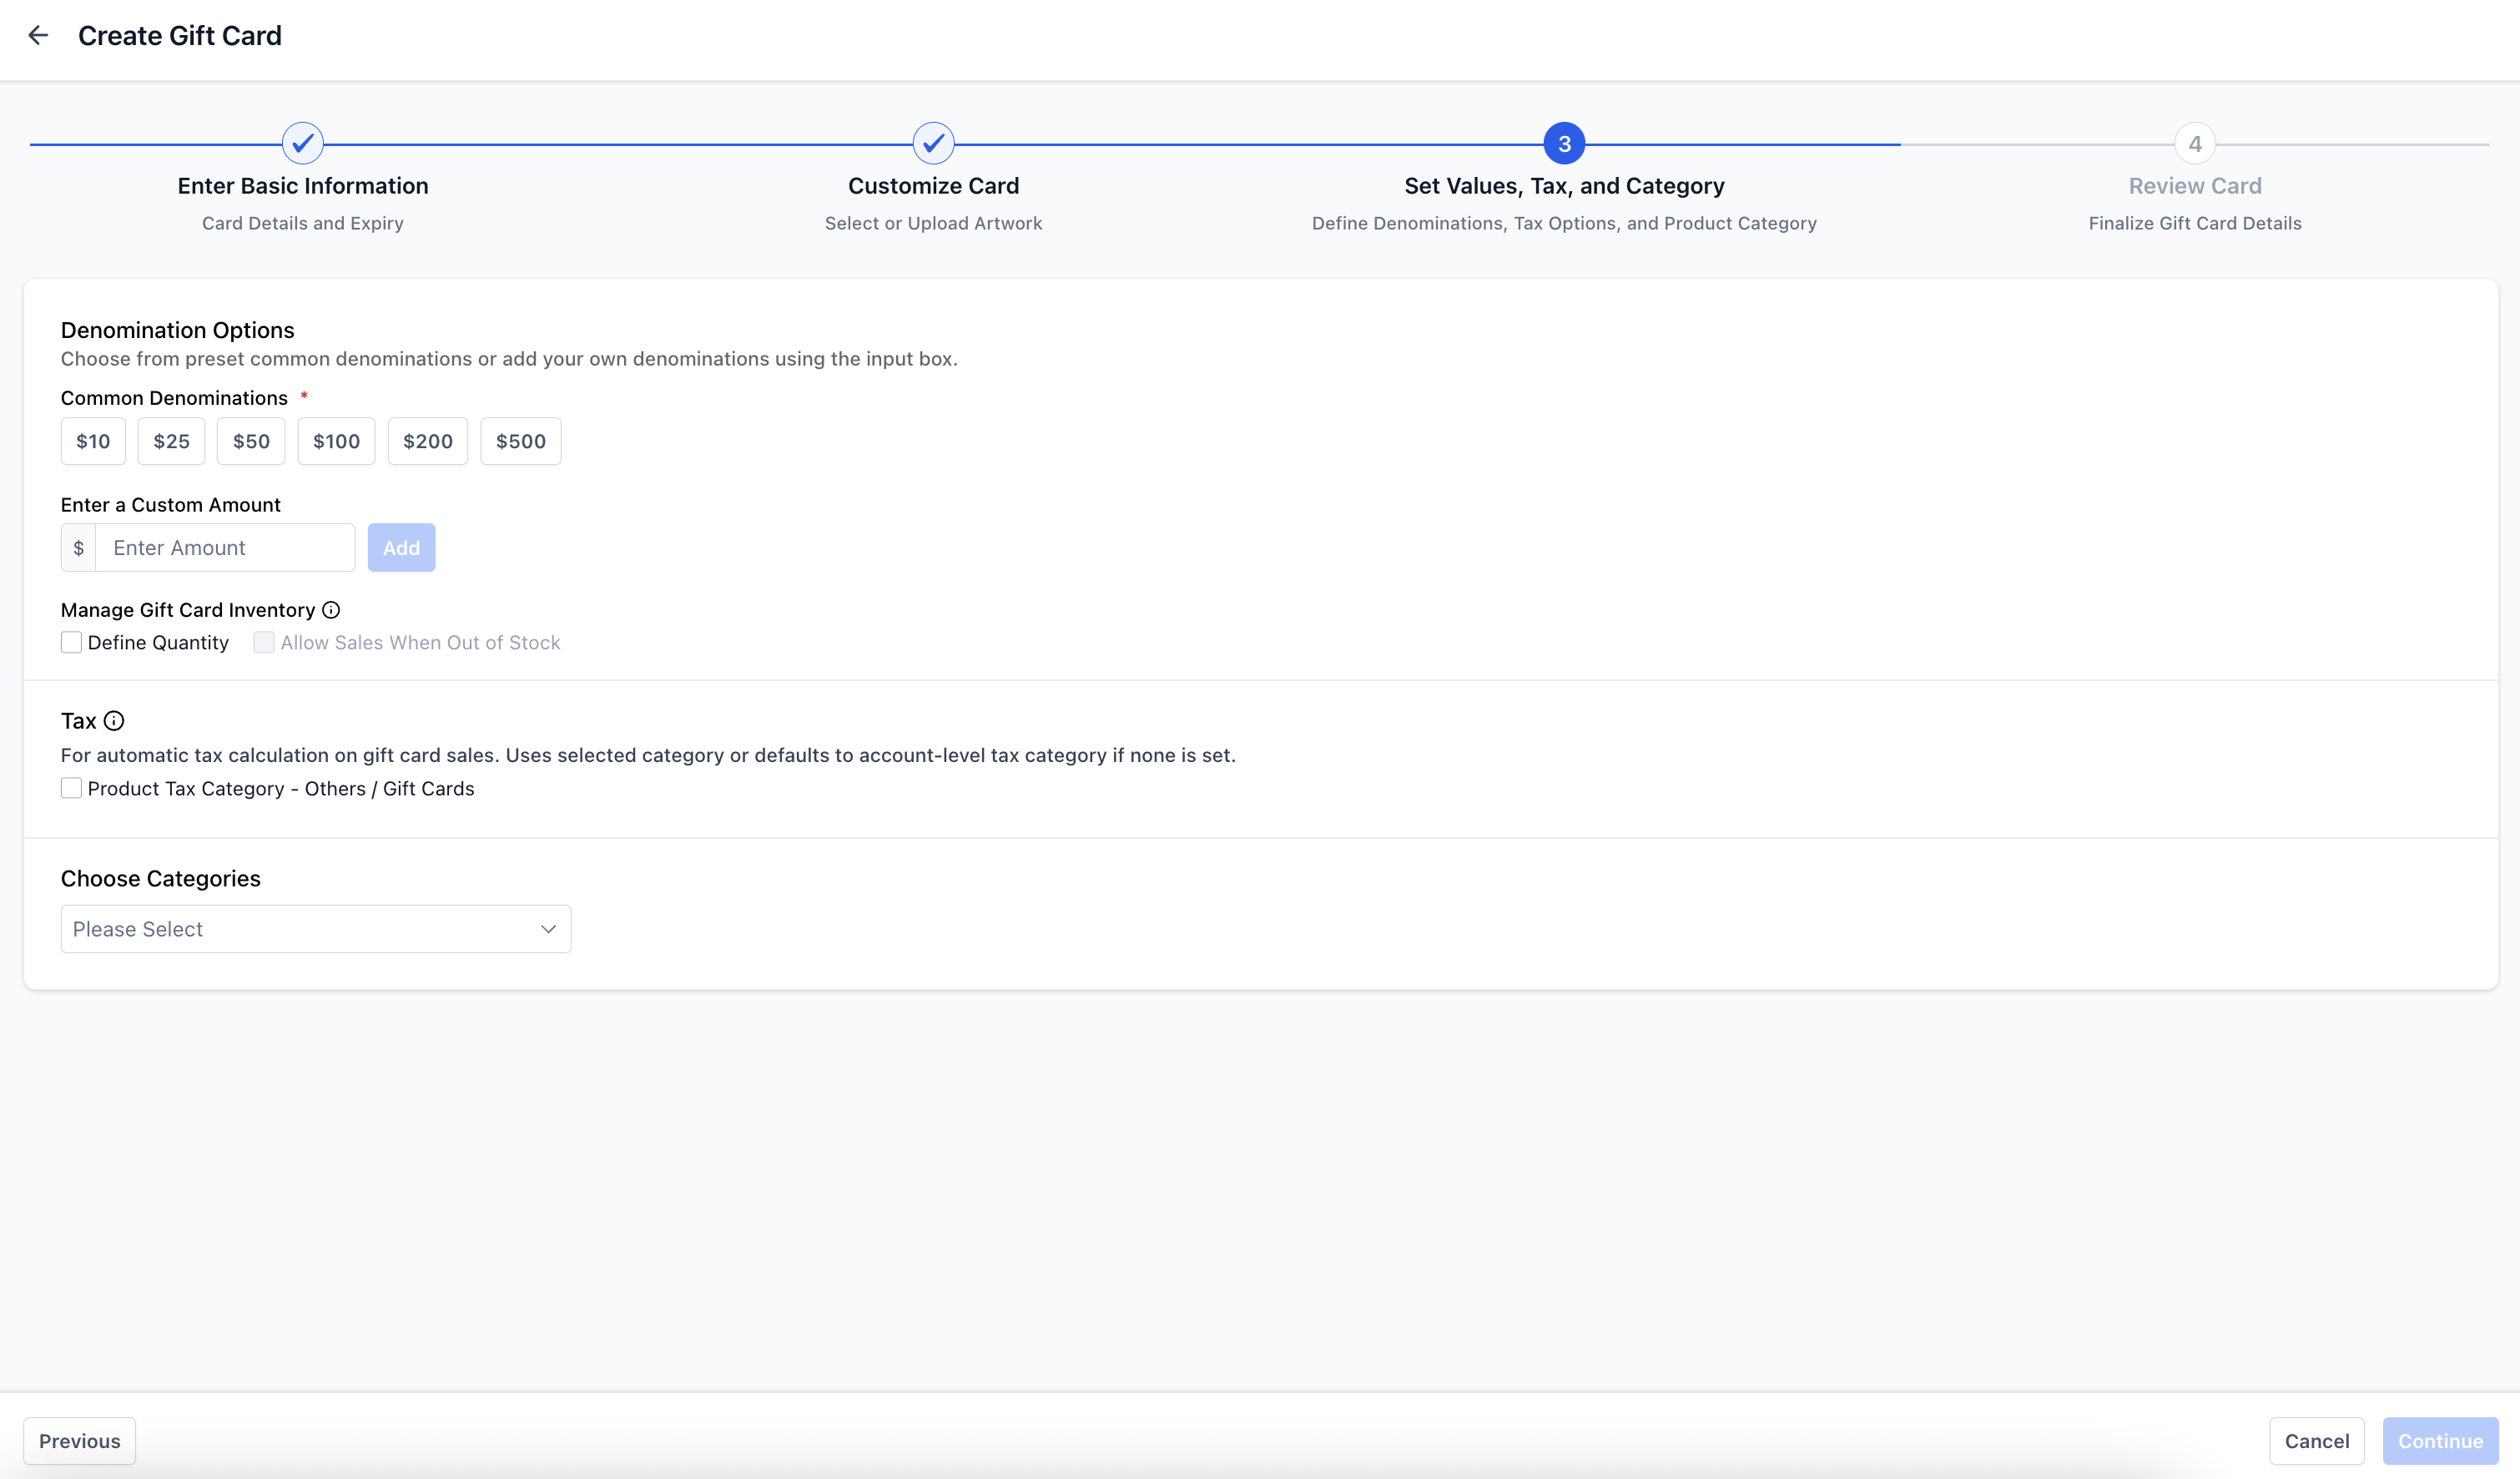Choose the $500 denomination option
This screenshot has height=1479, width=2520.
tap(520, 441)
